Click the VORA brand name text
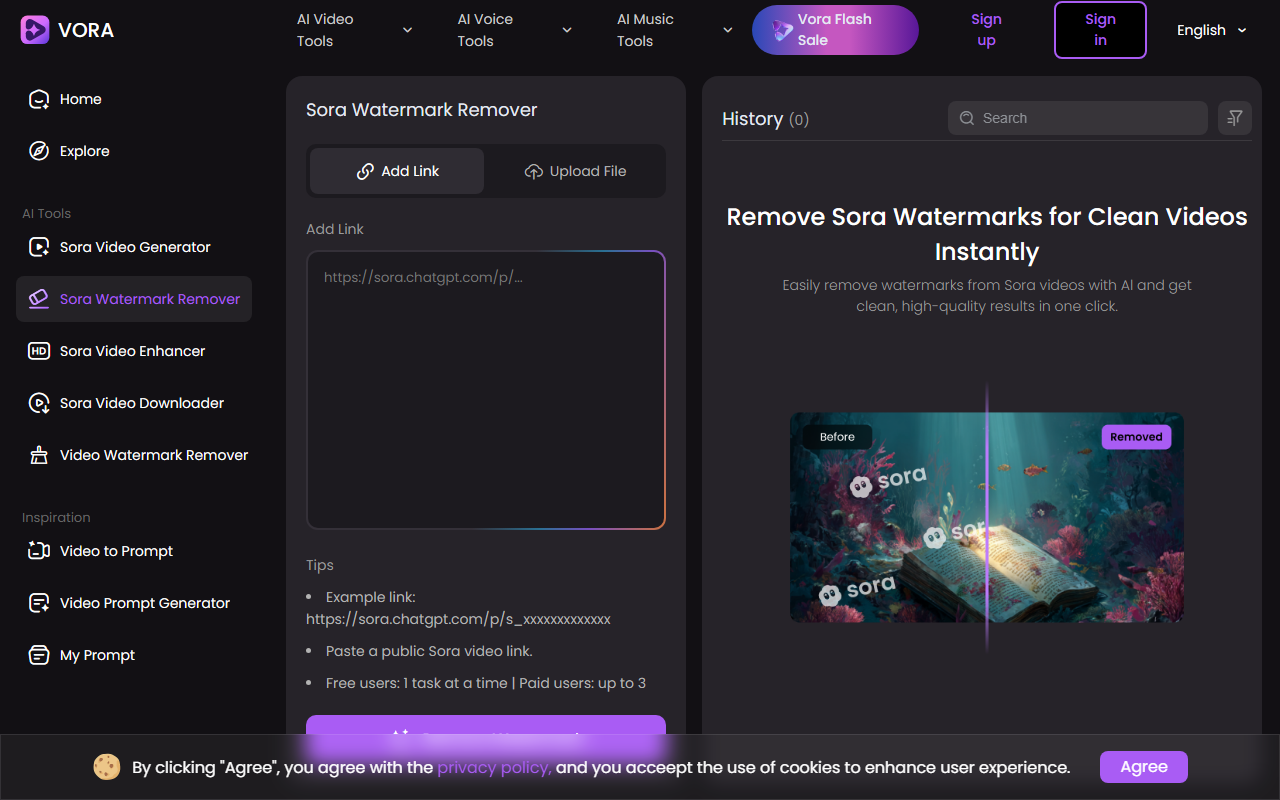The image size is (1280, 800). [x=86, y=30]
